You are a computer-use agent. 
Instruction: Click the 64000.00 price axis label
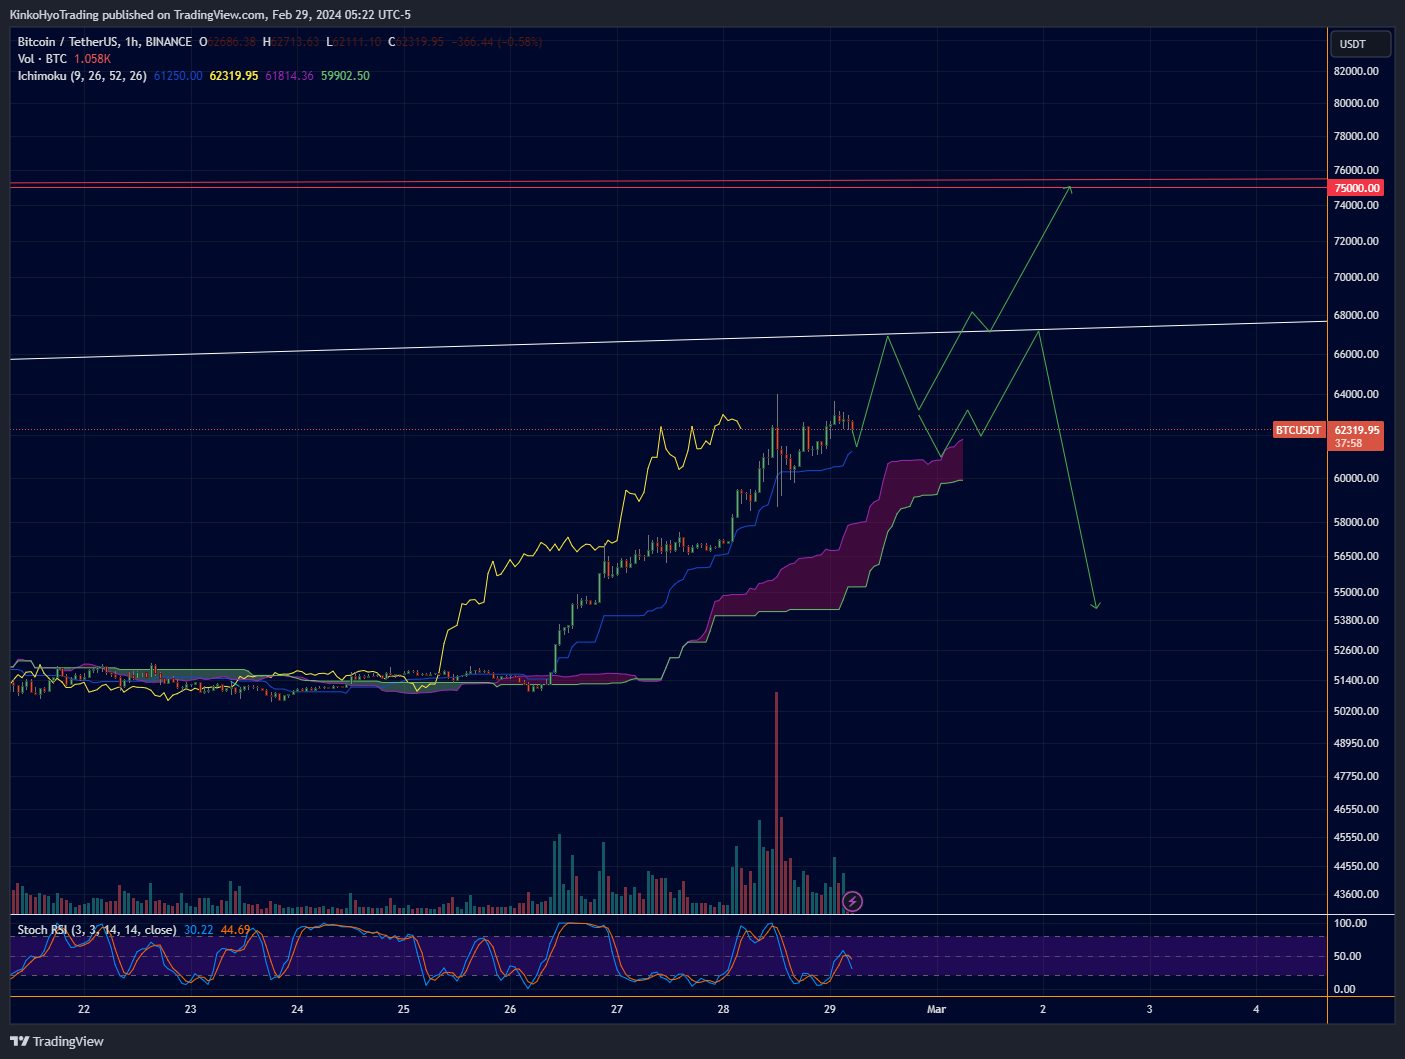coord(1357,394)
